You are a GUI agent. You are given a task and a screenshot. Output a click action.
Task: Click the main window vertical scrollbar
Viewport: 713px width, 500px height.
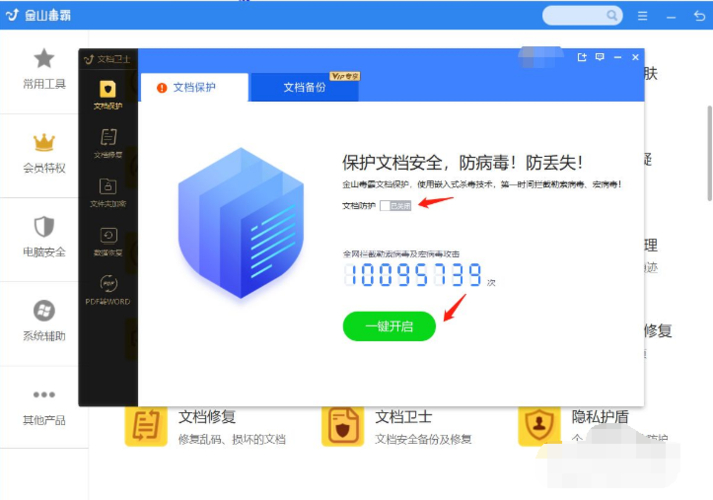709,153
